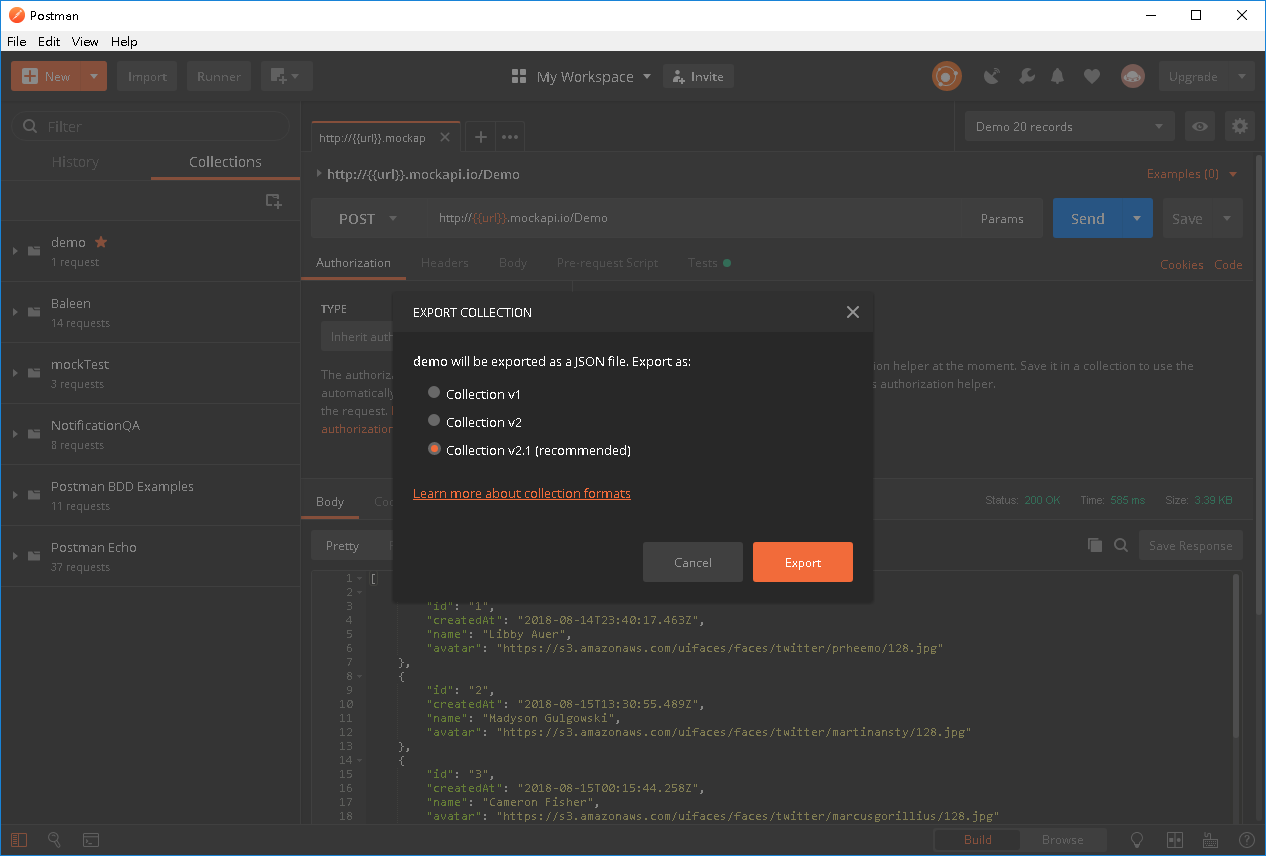
Task: Open the New button dropdown arrow
Action: [x=94, y=76]
